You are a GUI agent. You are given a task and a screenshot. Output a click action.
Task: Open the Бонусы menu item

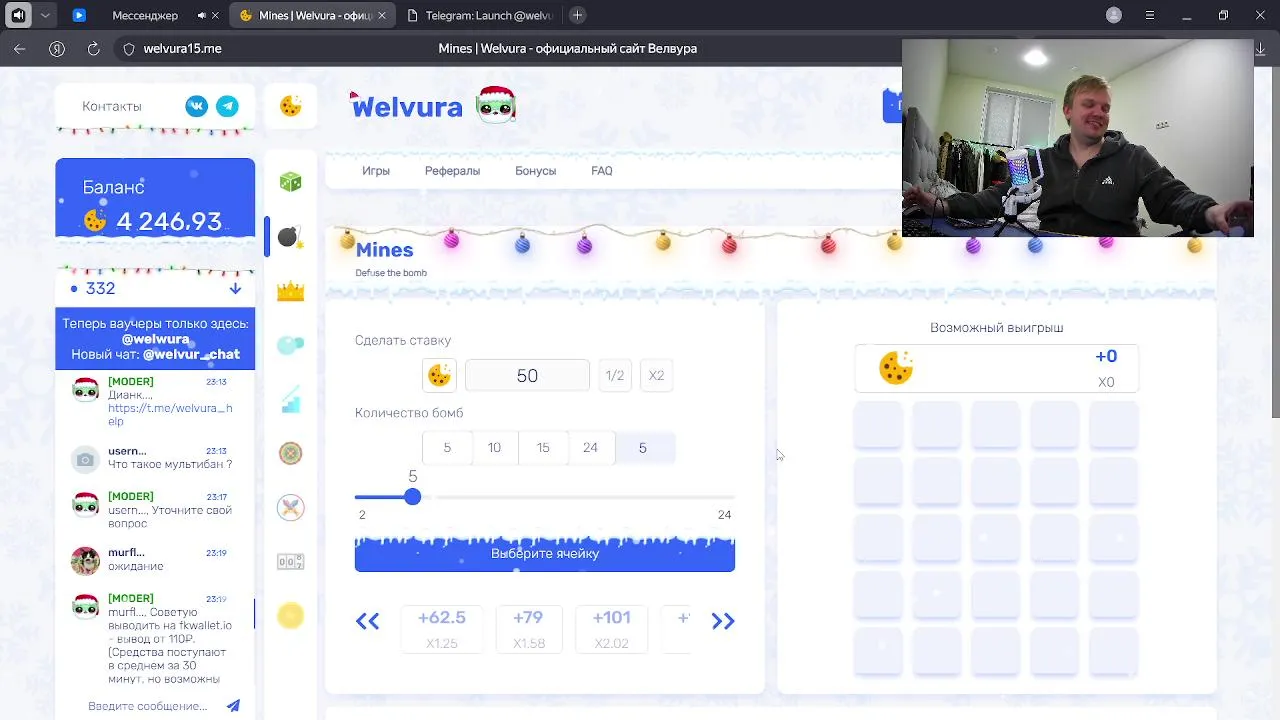535,171
